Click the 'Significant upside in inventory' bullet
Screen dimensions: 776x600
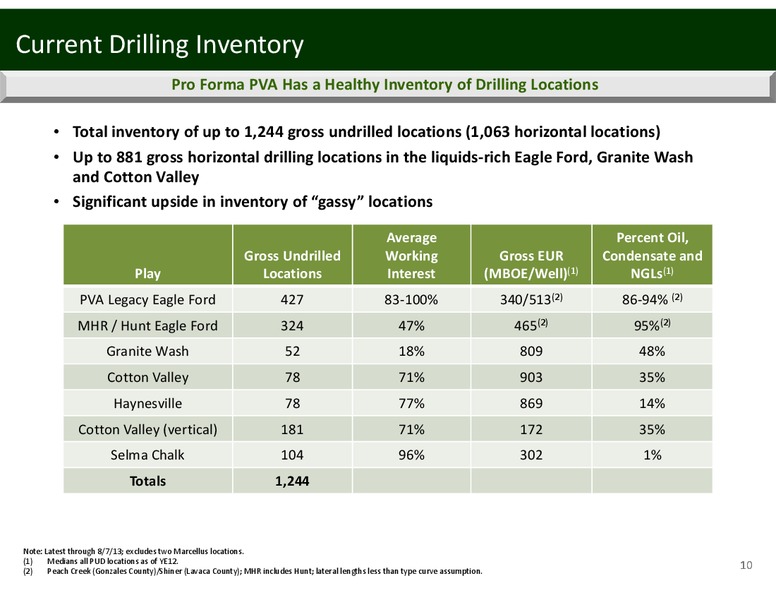[252, 202]
